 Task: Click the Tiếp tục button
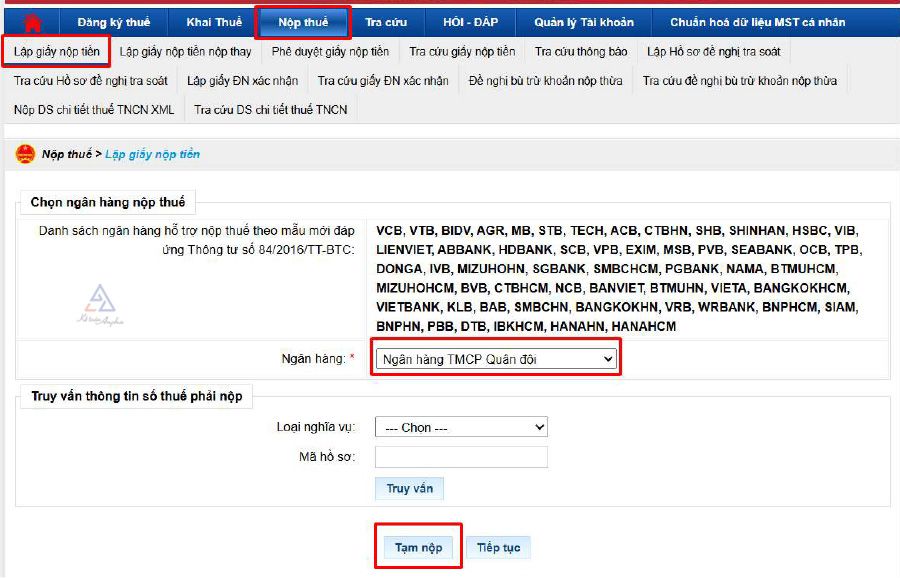coord(498,548)
